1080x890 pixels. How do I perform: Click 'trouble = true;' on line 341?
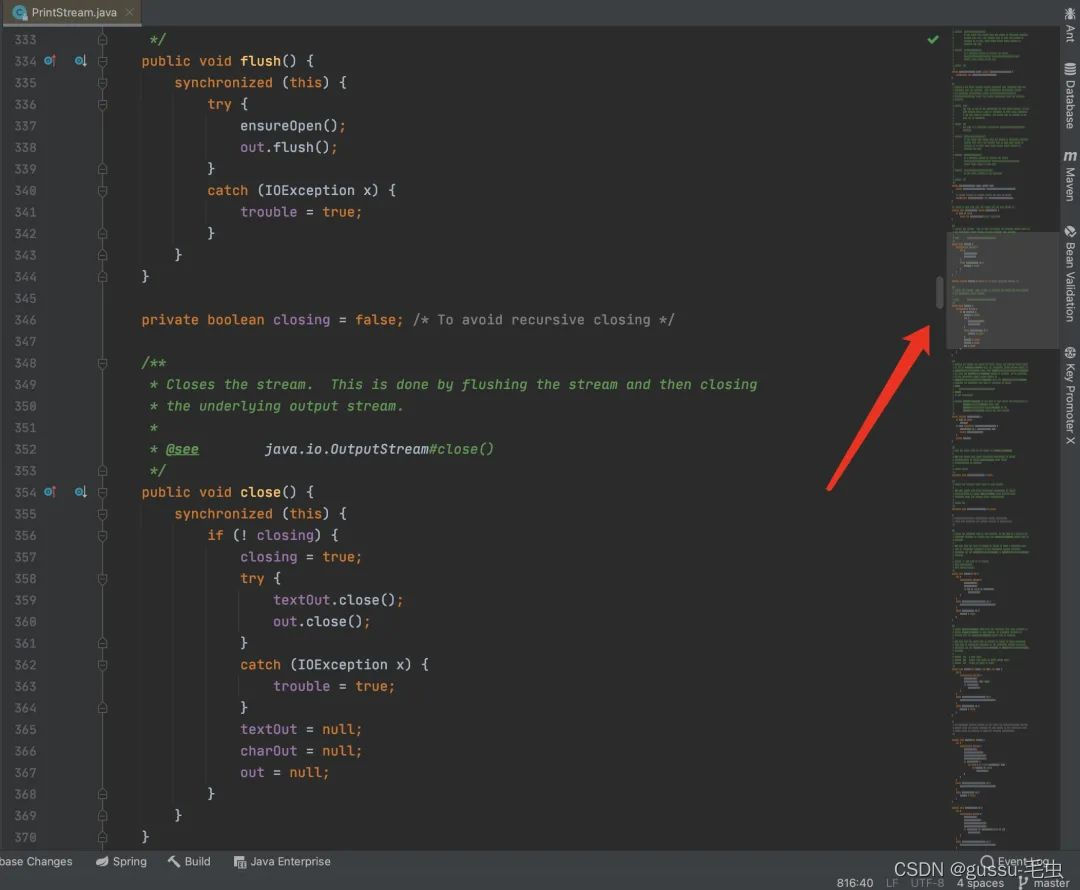[301, 212]
